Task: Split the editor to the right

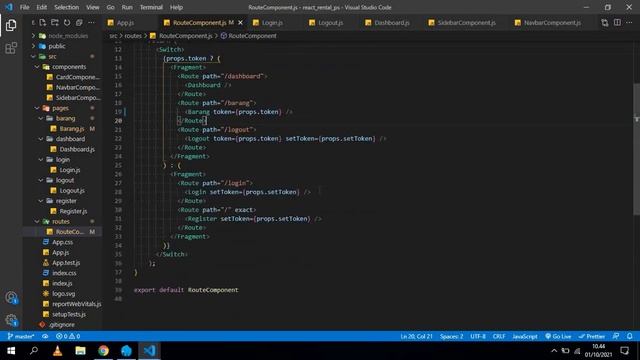Action: point(617,23)
